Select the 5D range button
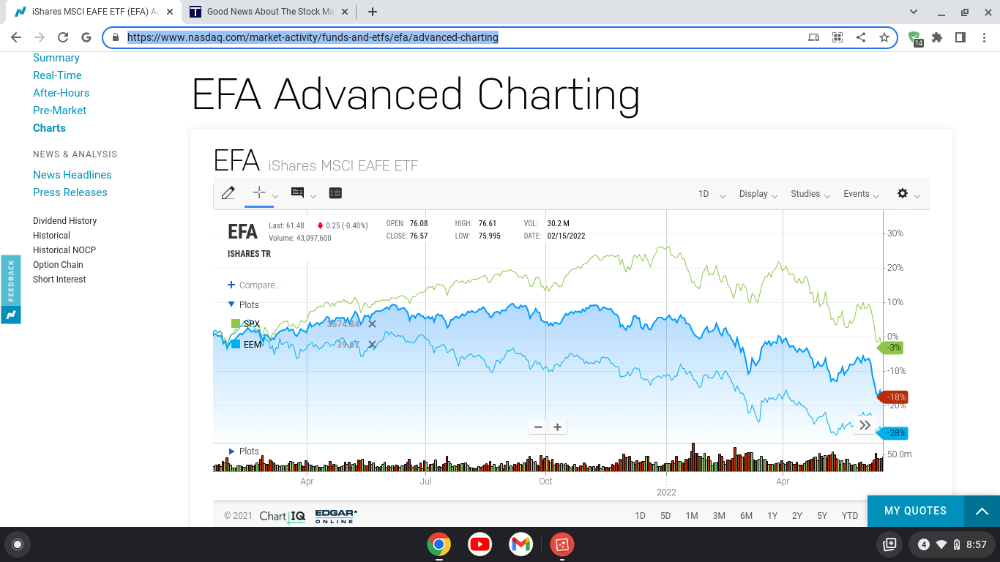Screen dimensions: 1000x562 [x=665, y=515]
